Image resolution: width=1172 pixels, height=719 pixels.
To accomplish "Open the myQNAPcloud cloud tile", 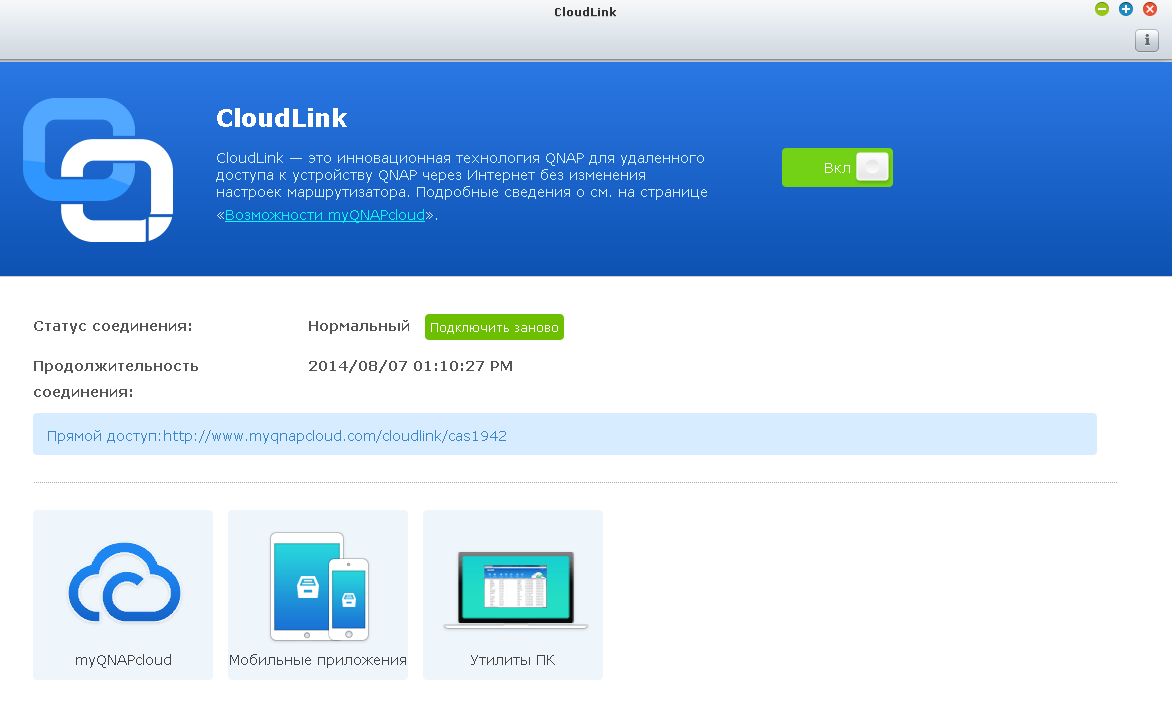I will pyautogui.click(x=123, y=595).
